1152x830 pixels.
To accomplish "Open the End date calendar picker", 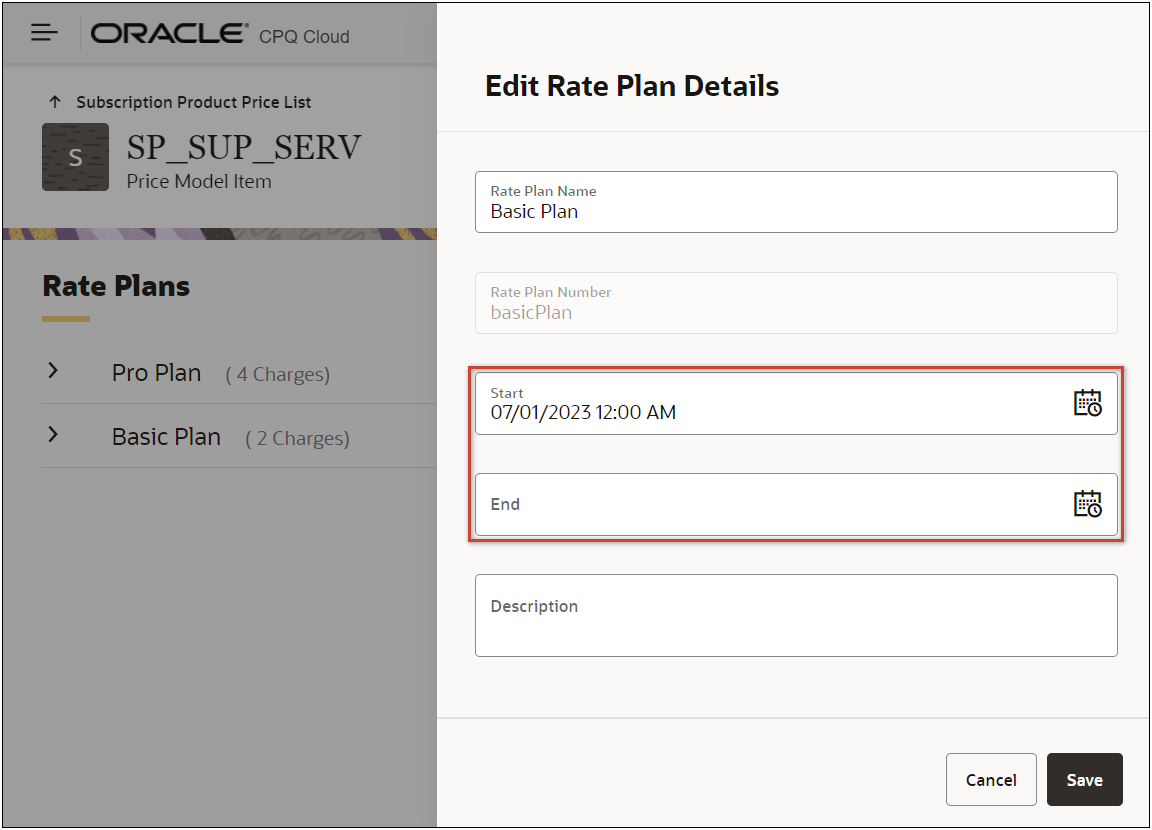I will tap(1087, 504).
